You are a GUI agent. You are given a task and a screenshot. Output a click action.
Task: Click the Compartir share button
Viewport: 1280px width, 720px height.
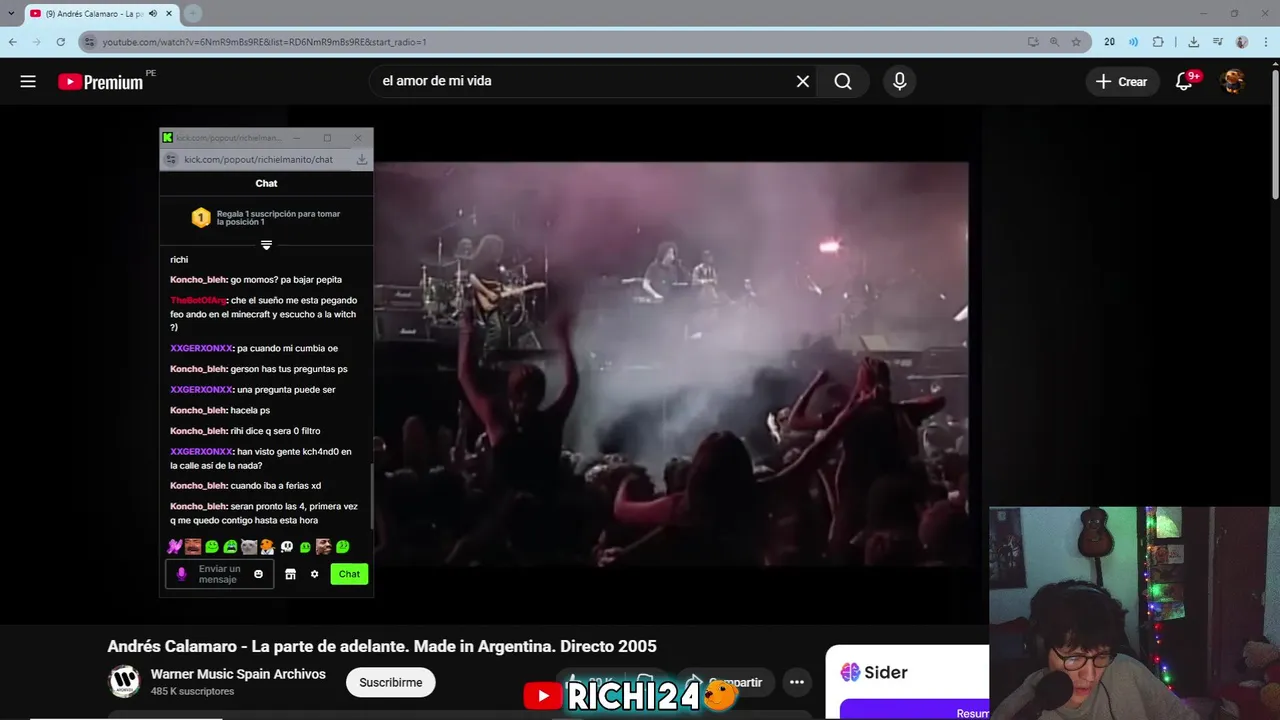727,682
